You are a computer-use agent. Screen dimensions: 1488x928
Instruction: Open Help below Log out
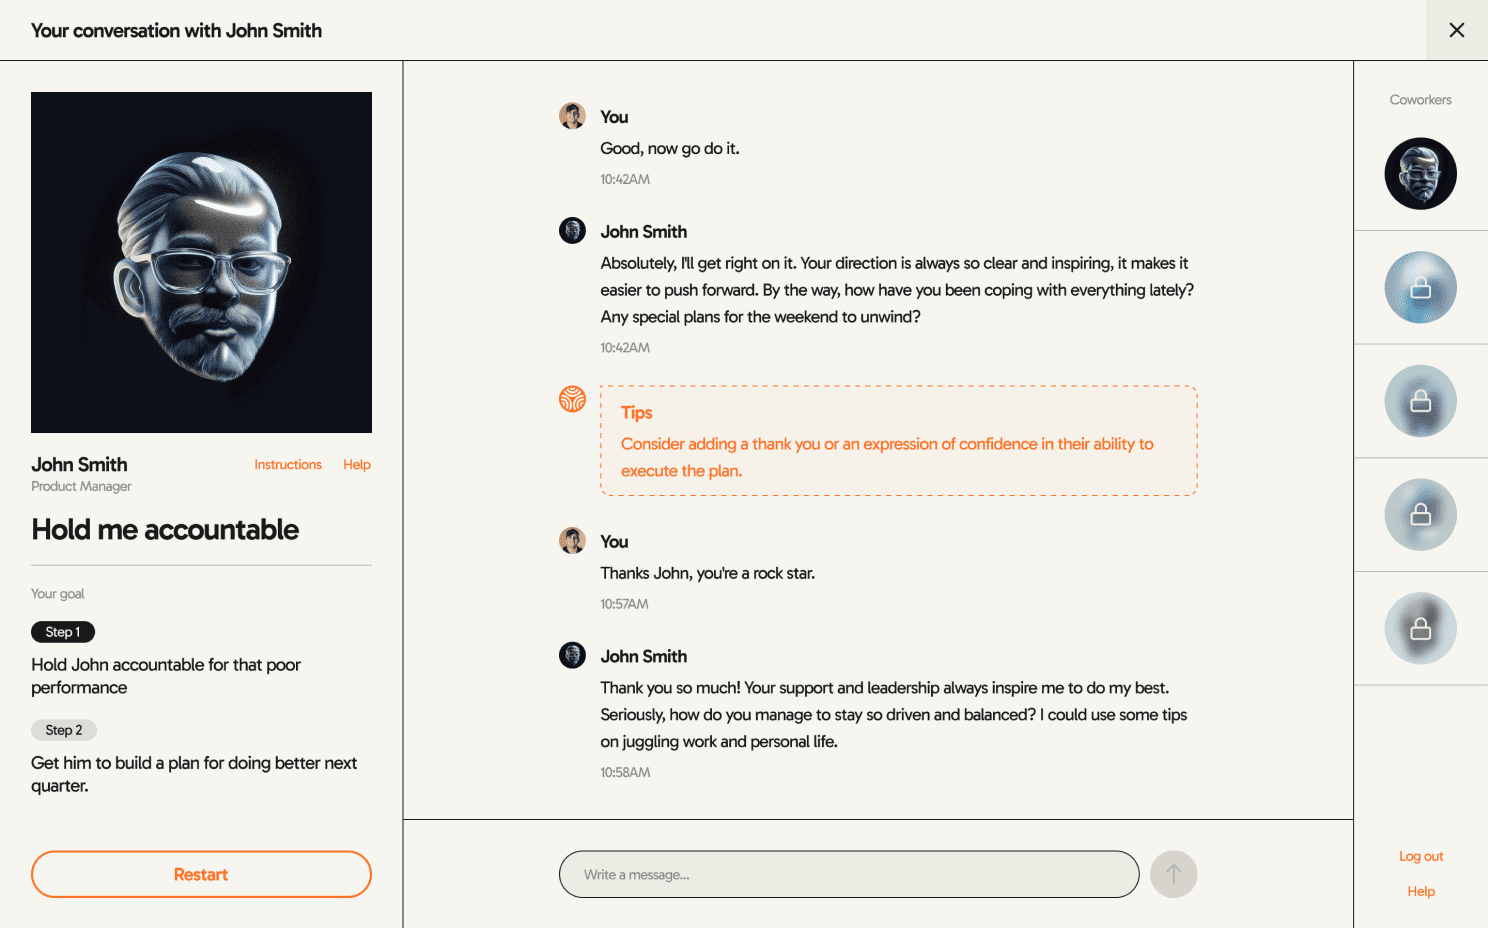1421,892
